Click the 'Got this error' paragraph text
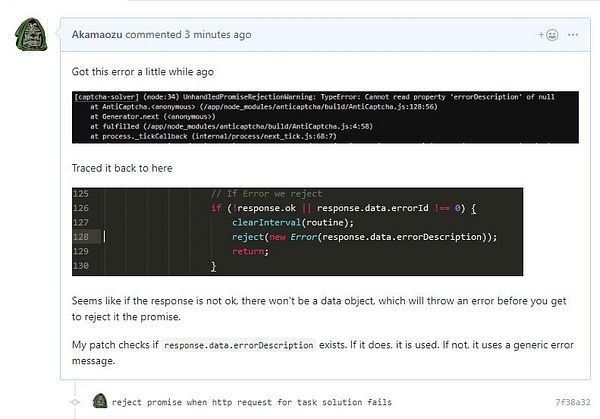Image resolution: width=600 pixels, height=419 pixels. (x=143, y=72)
